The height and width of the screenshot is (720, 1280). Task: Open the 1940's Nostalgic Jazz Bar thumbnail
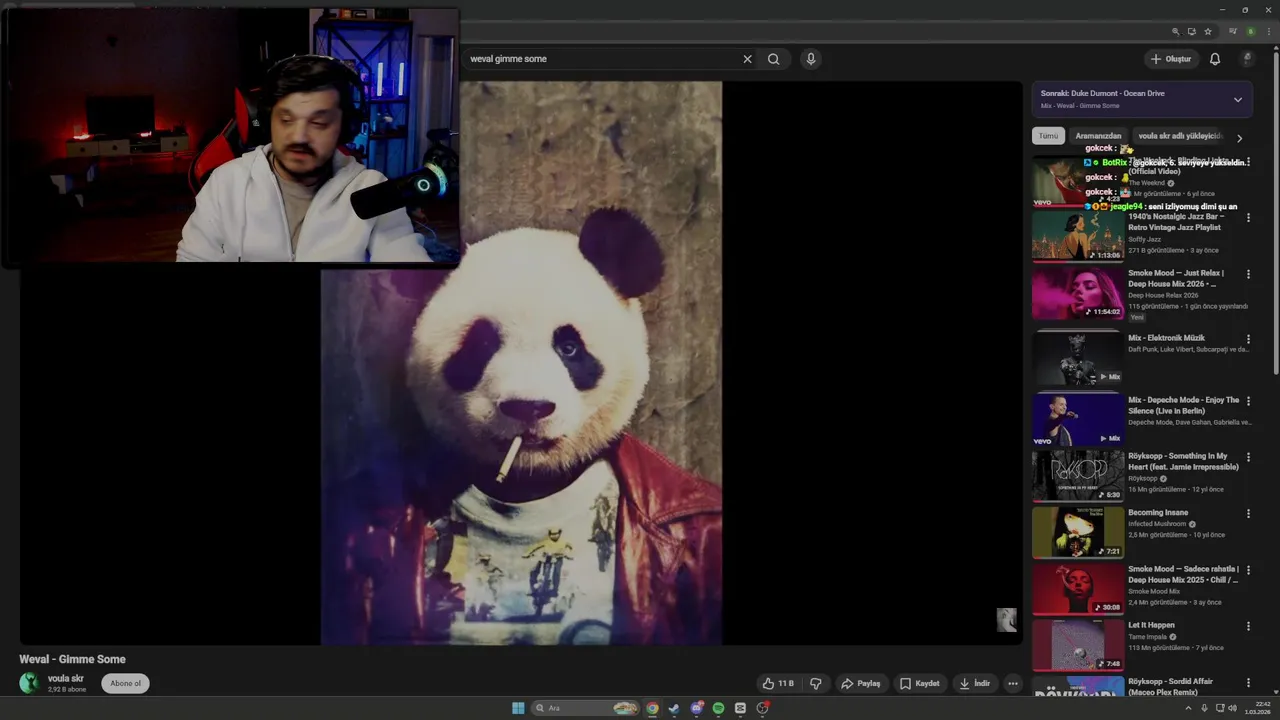click(1078, 236)
